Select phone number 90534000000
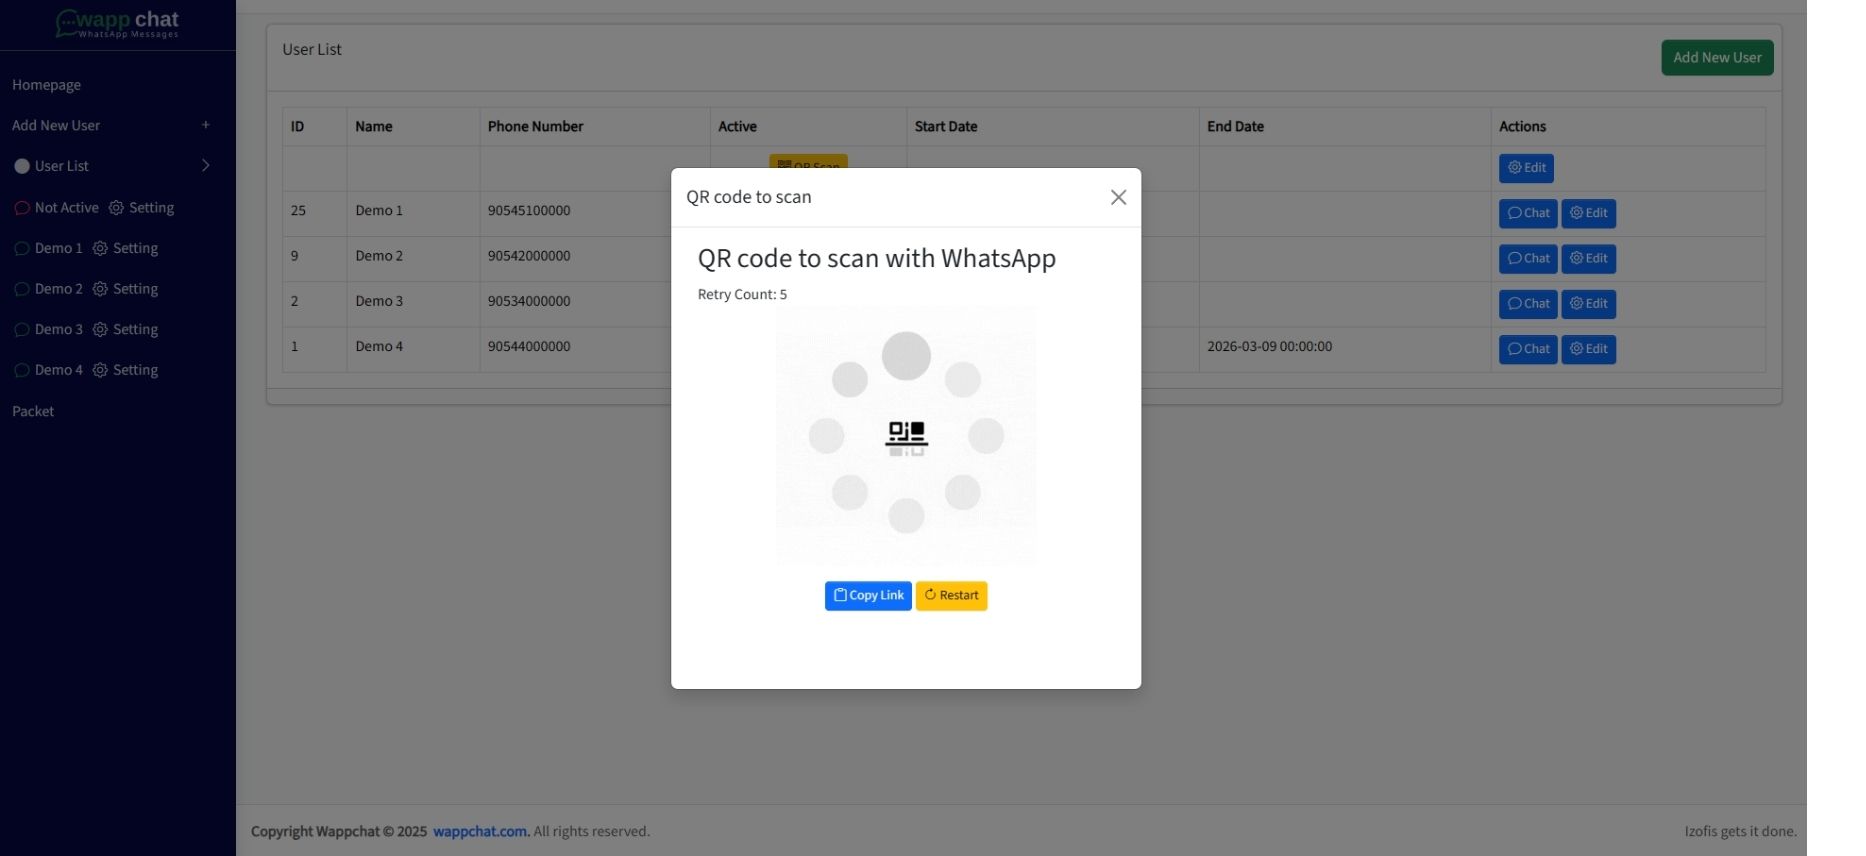This screenshot has width=1866, height=856. click(x=529, y=301)
